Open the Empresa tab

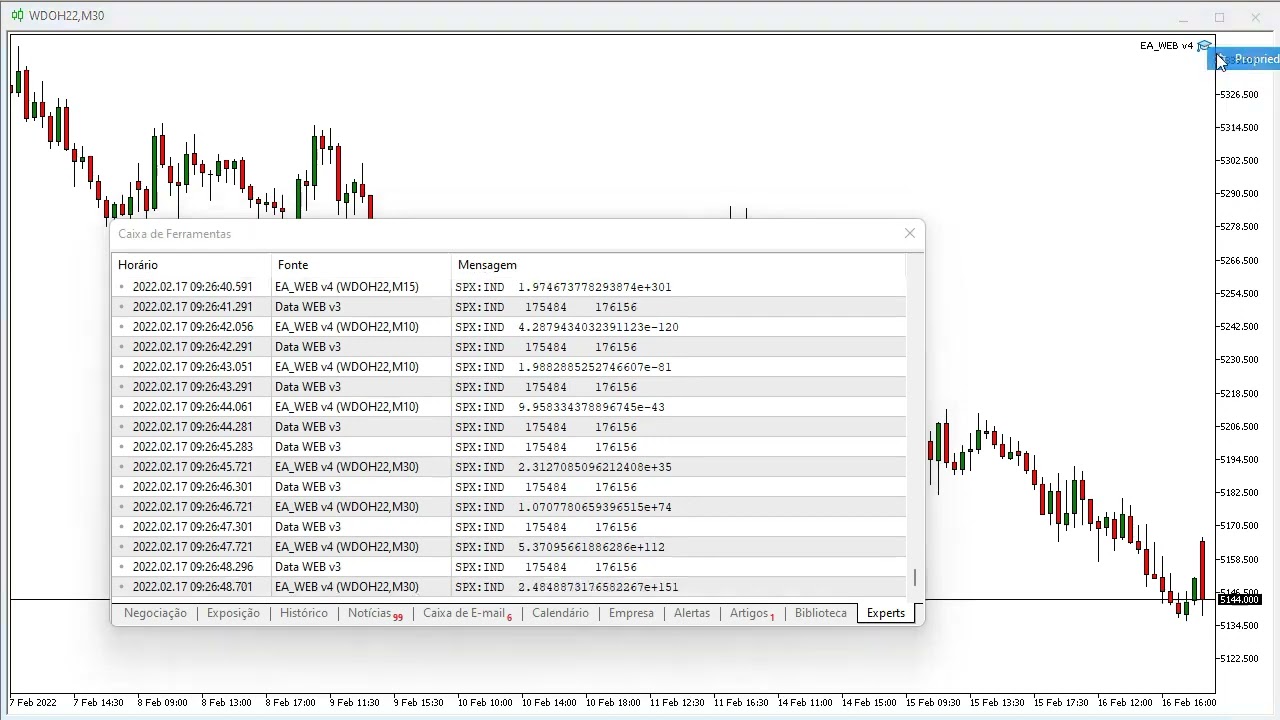631,613
